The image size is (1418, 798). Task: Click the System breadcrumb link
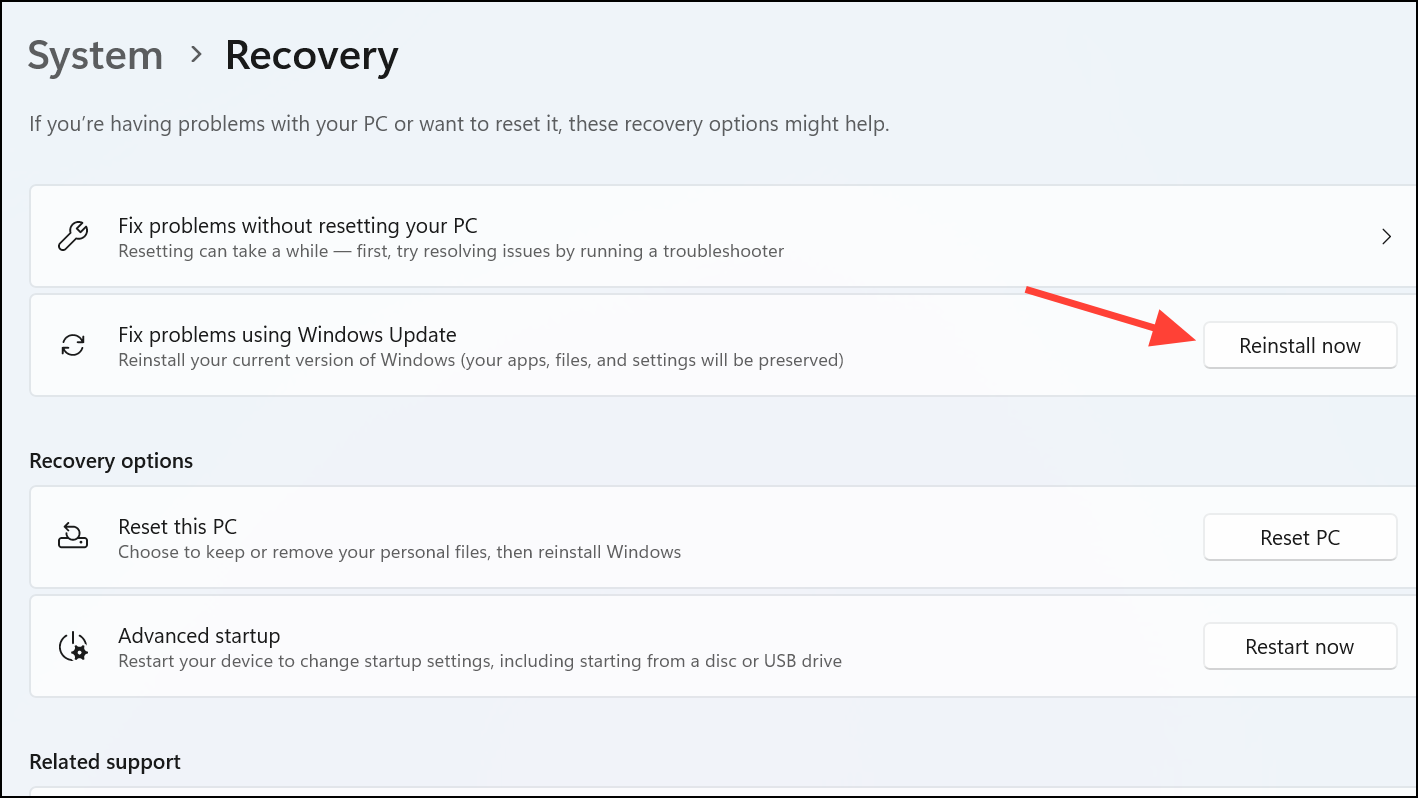point(95,56)
